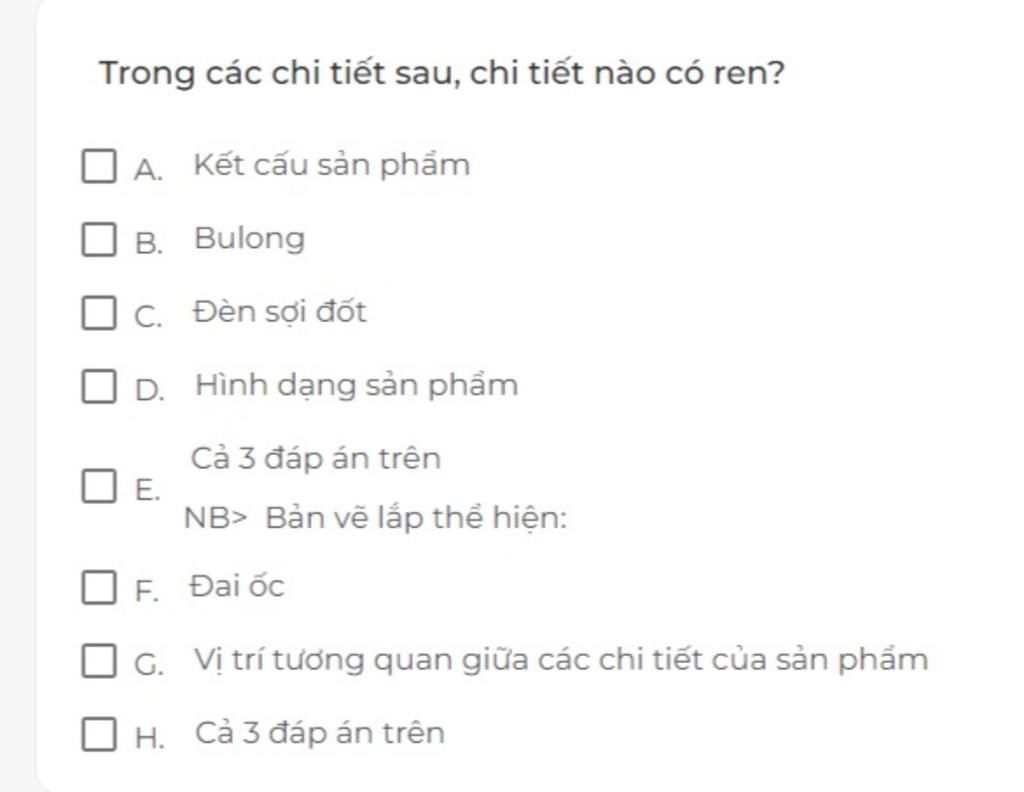This screenshot has width=1024, height=792.
Task: Click the 'Hình dạng sản phẩm' answer text
Action: (356, 385)
